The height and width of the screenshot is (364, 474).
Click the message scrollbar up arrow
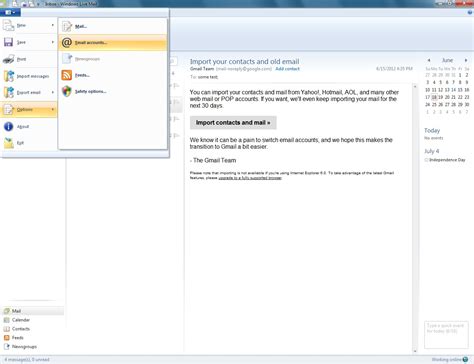coord(415,86)
